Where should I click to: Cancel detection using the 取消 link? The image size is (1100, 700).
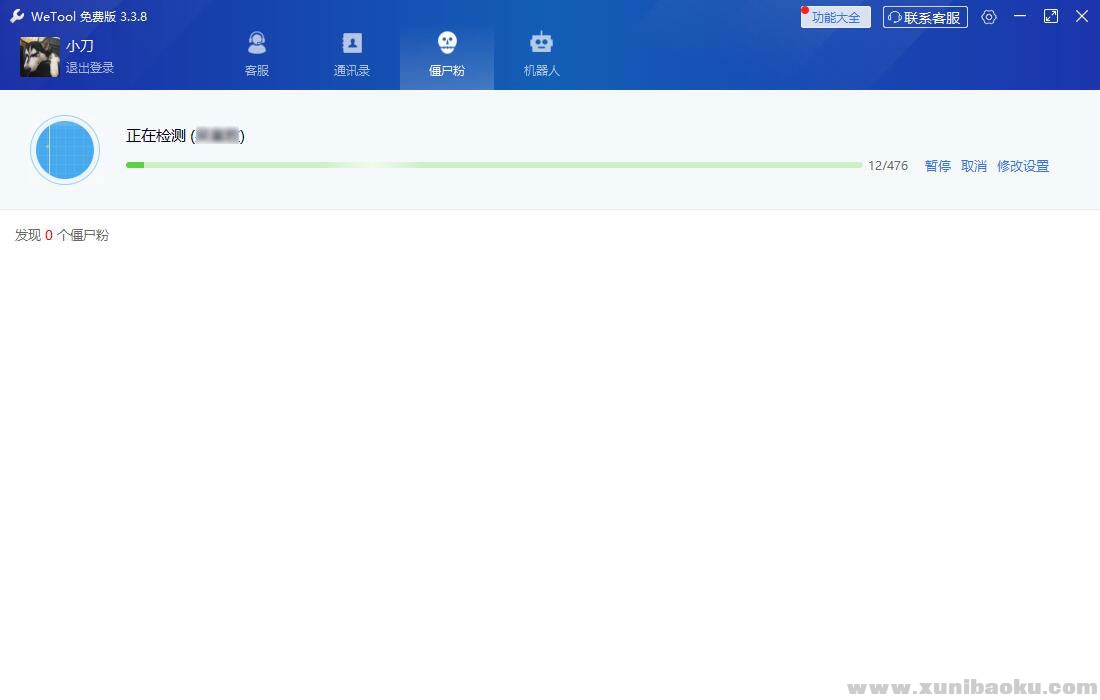click(x=974, y=166)
